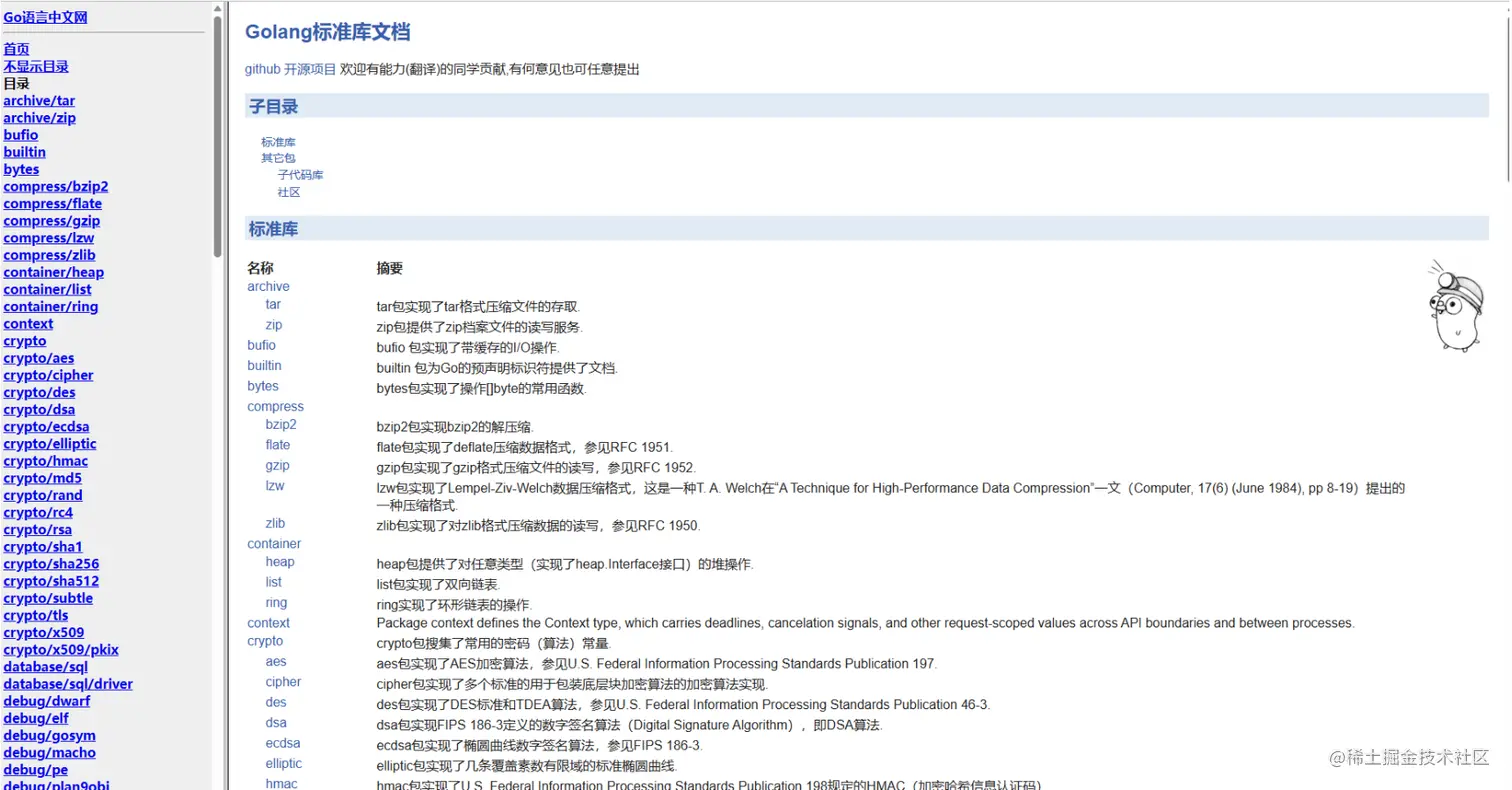Open container/list sidebar link

click(47, 289)
